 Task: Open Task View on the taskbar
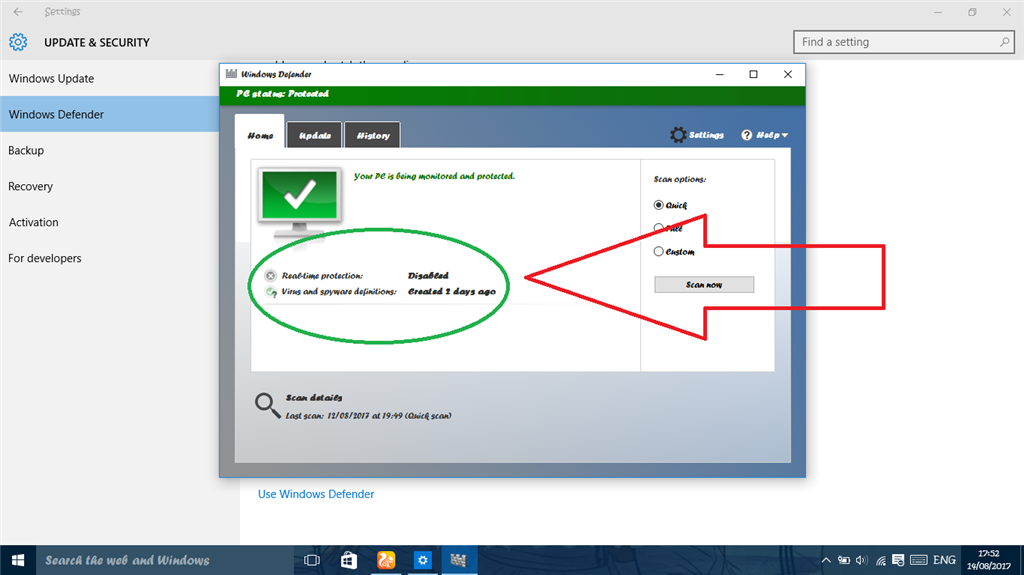click(x=312, y=560)
